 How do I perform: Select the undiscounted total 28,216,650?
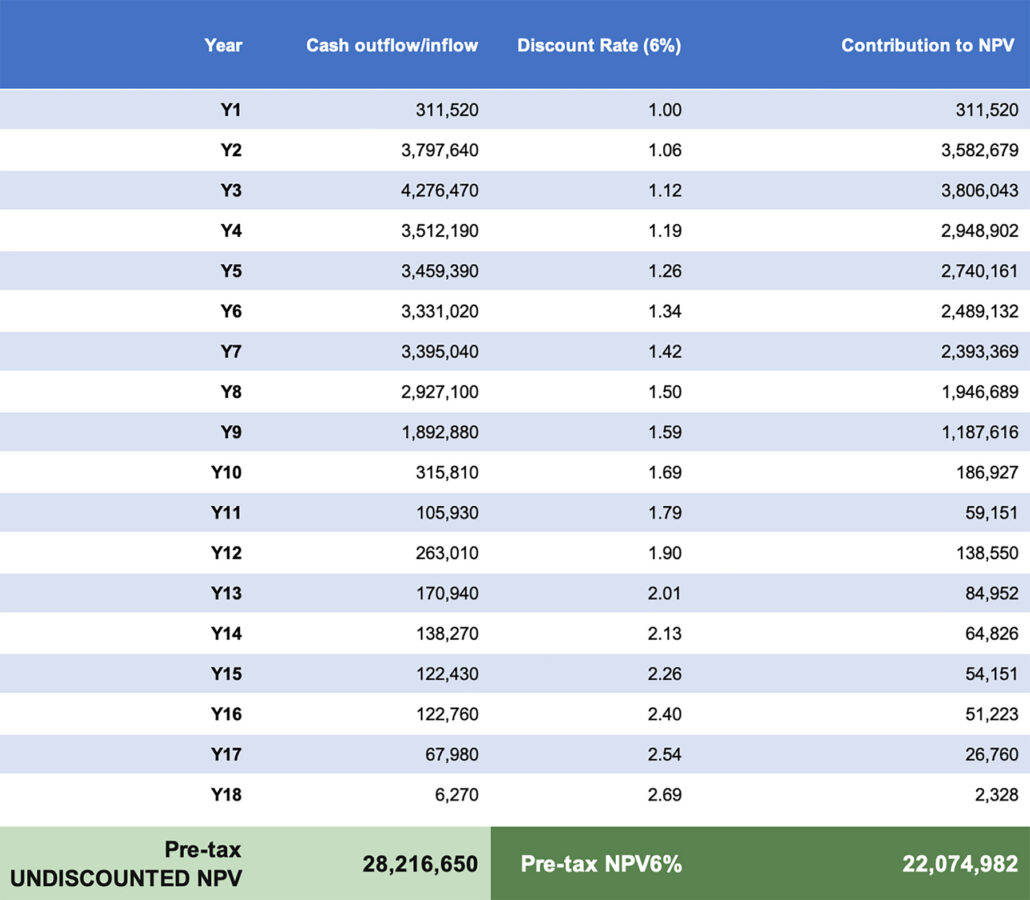point(420,864)
